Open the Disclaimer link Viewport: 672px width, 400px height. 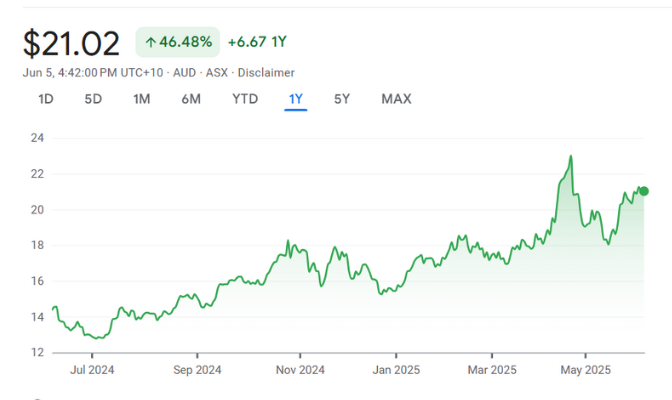(x=265, y=72)
